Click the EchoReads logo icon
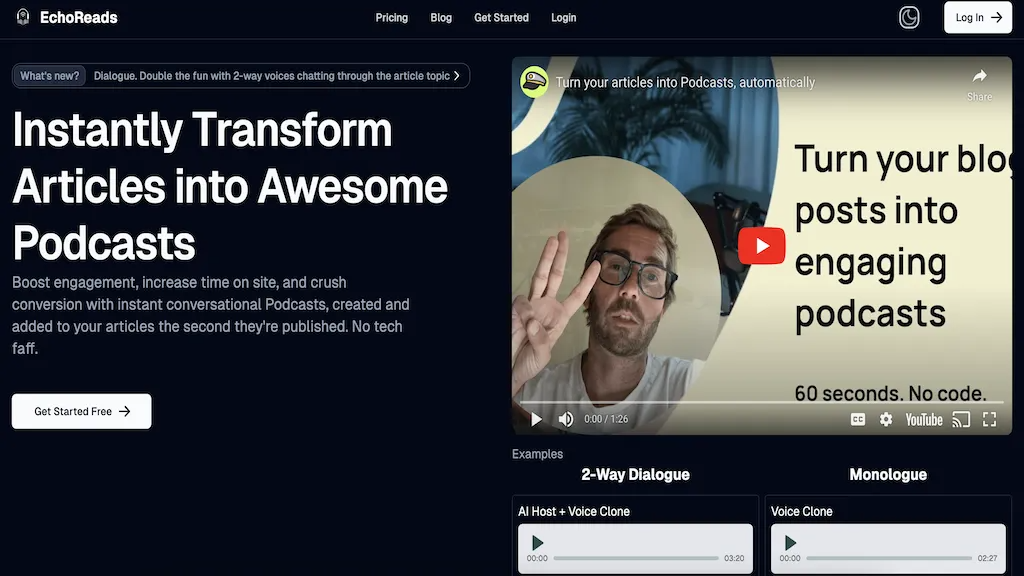 (x=23, y=17)
